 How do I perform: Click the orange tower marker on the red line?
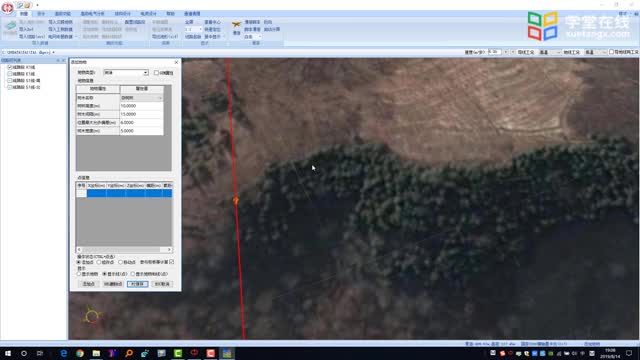click(x=236, y=200)
